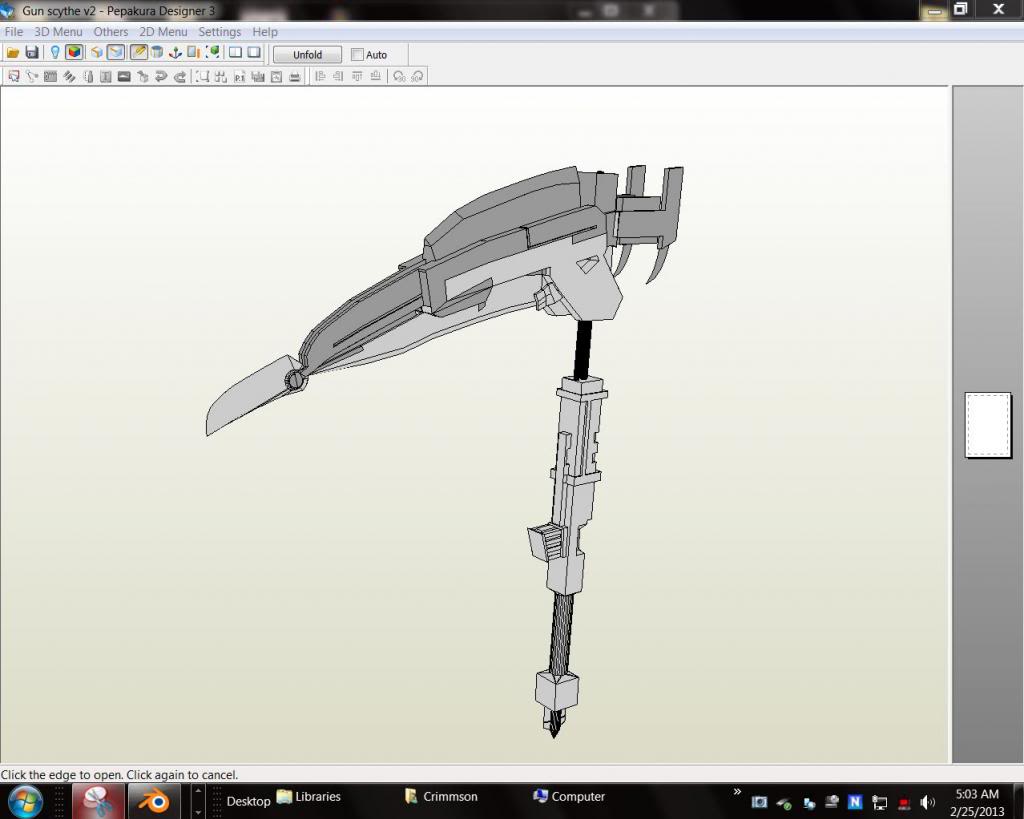Select the rotate 90 degrees icon
This screenshot has height=819, width=1024.
(x=400, y=76)
